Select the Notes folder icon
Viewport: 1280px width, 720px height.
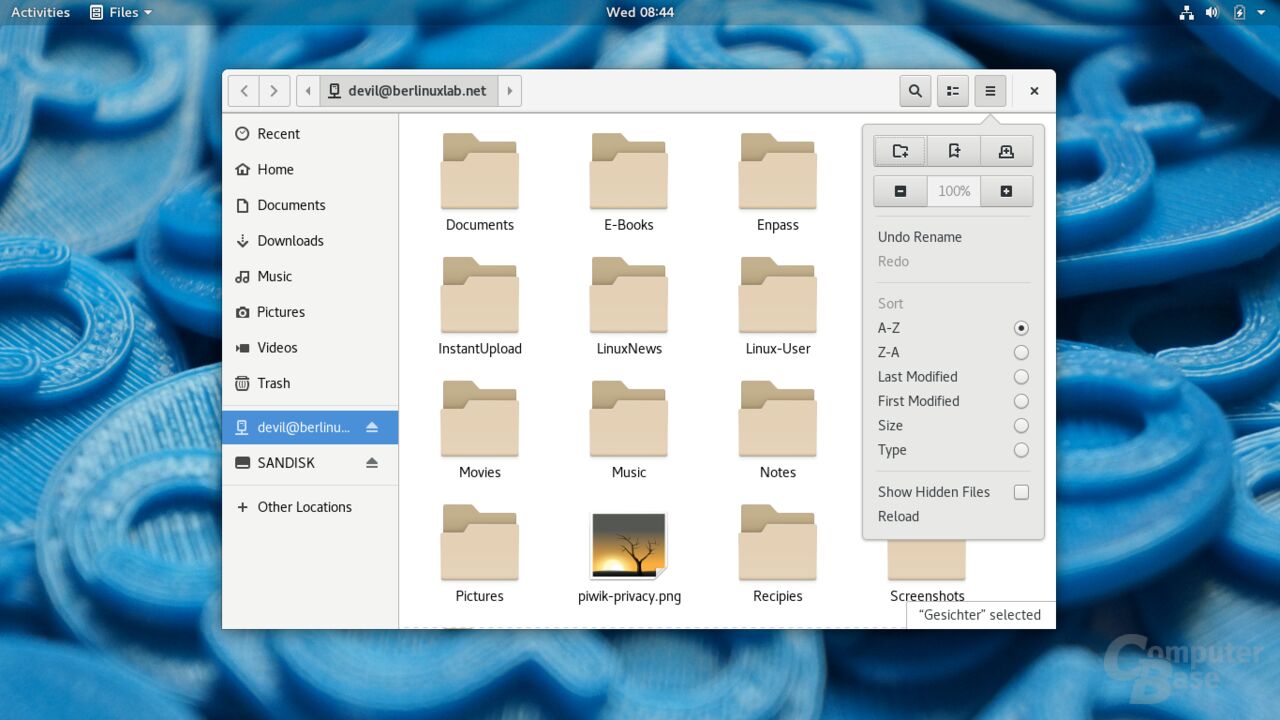point(778,419)
